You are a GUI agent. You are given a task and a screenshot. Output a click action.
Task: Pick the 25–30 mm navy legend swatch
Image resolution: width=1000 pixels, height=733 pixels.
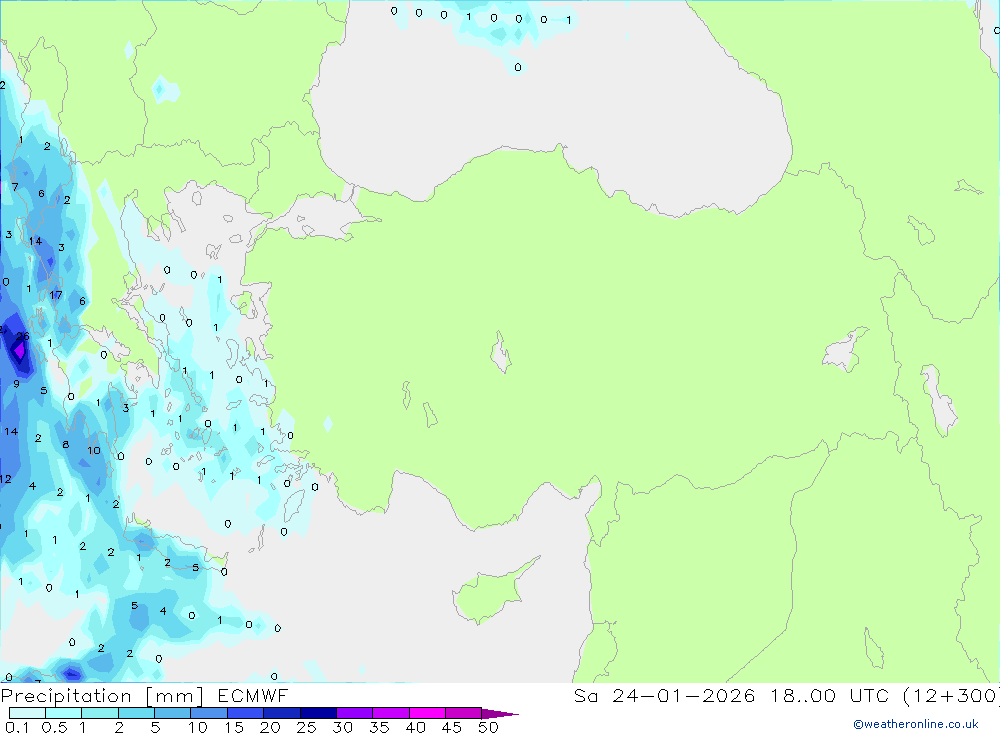[x=318, y=713]
